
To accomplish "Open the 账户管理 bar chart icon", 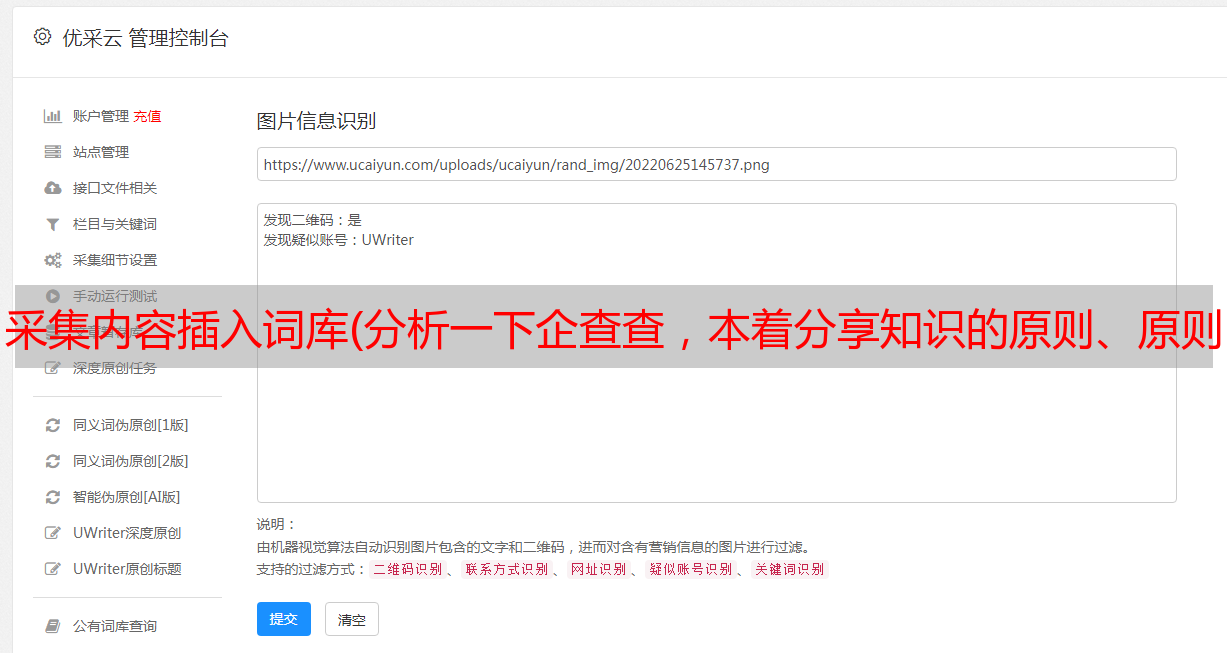I will (x=53, y=116).
